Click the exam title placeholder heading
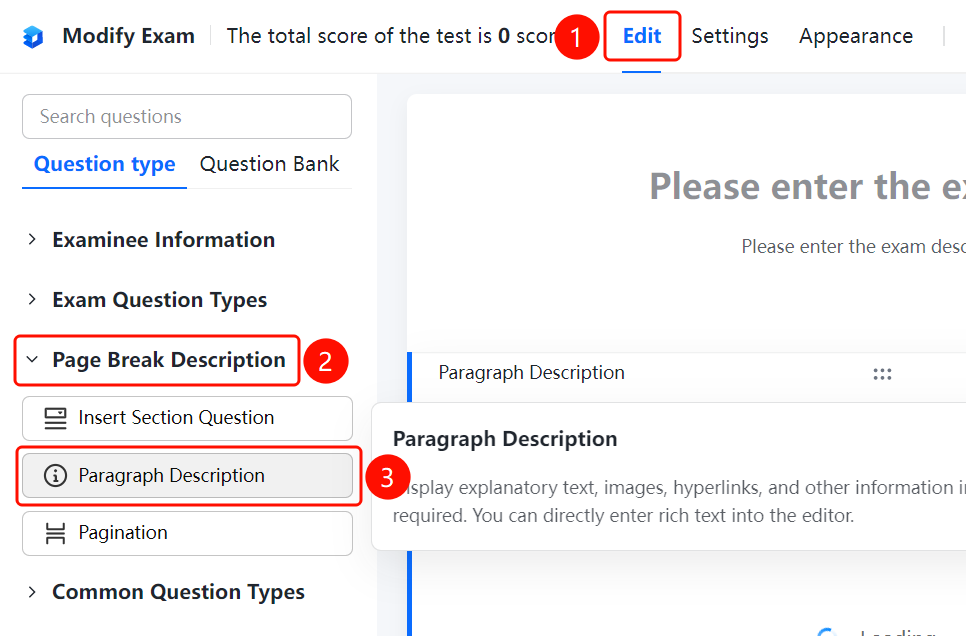This screenshot has width=966, height=636. [x=808, y=187]
